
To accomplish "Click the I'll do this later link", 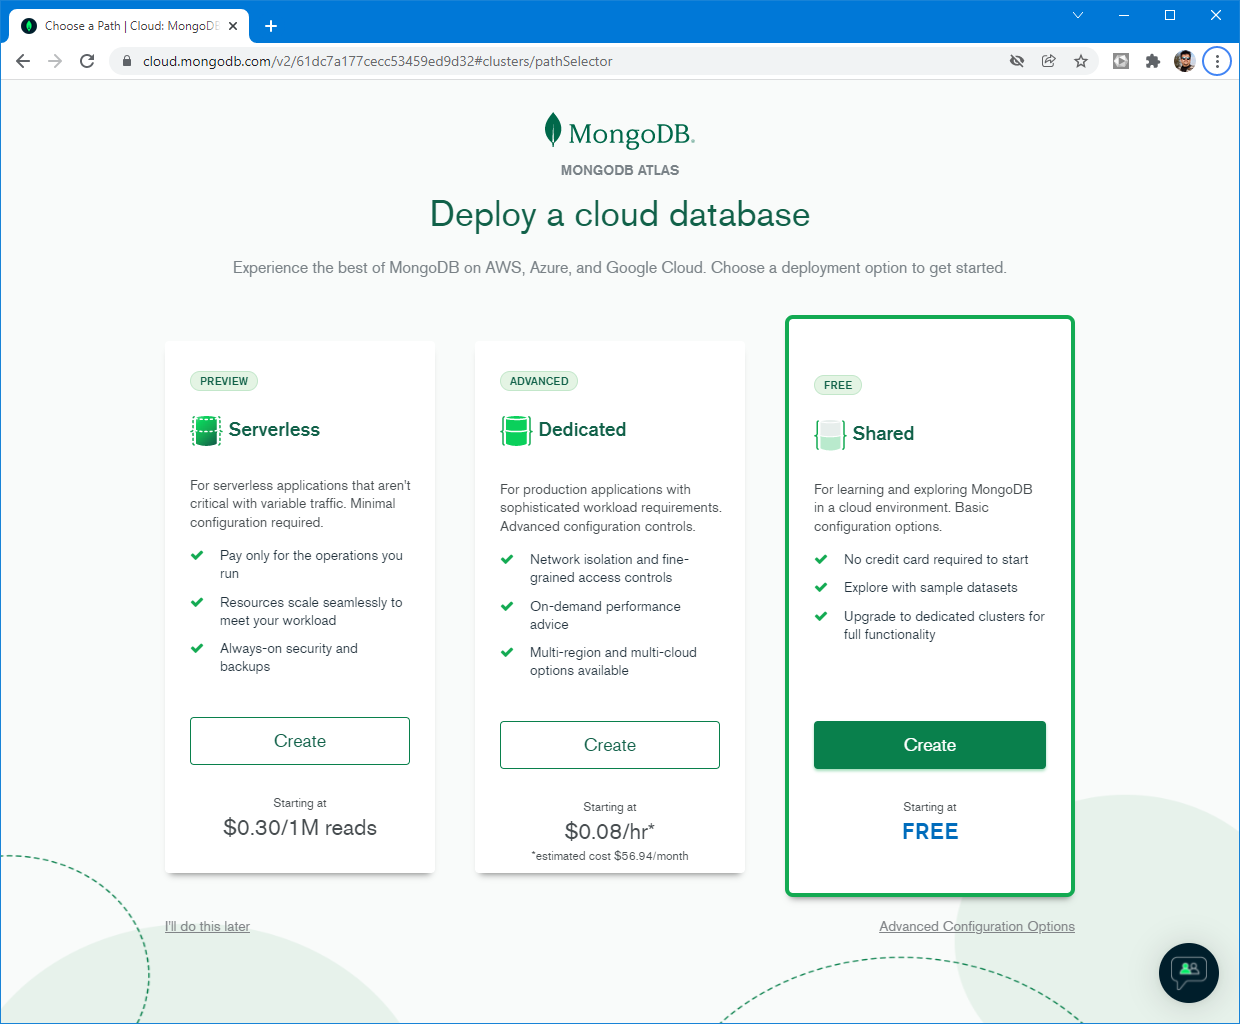I will [207, 926].
